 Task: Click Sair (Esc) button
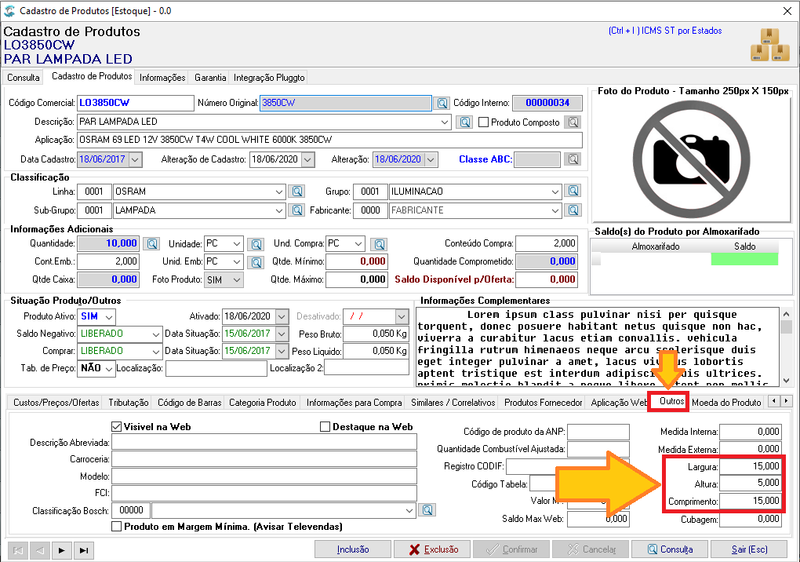click(749, 549)
